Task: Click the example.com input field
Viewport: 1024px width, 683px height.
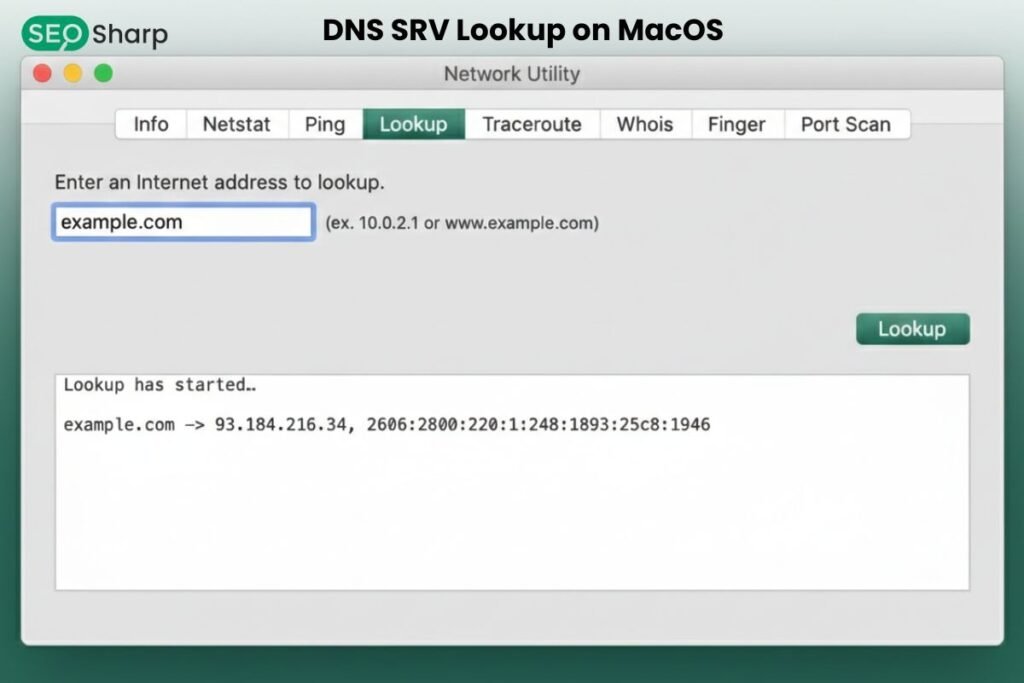Action: [182, 222]
